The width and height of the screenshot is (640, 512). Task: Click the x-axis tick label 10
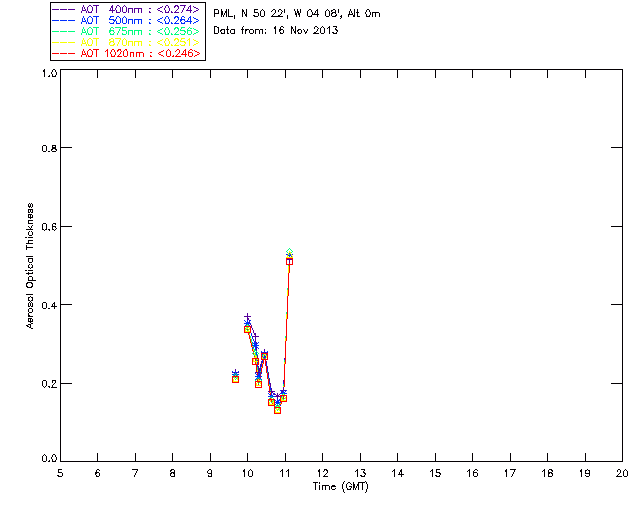tap(247, 474)
